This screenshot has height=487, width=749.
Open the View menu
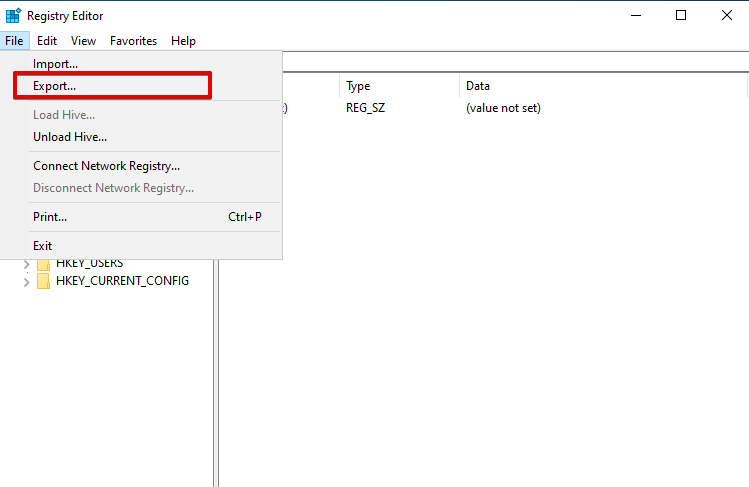83,41
